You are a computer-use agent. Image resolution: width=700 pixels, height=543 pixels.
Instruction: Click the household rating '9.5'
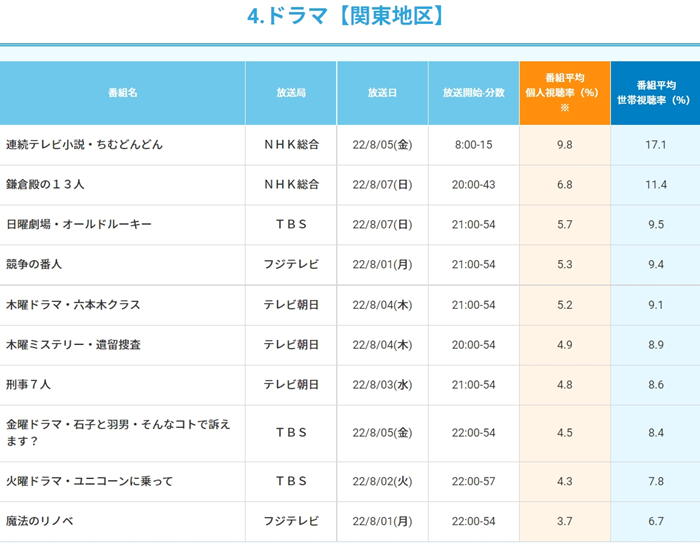pos(656,224)
